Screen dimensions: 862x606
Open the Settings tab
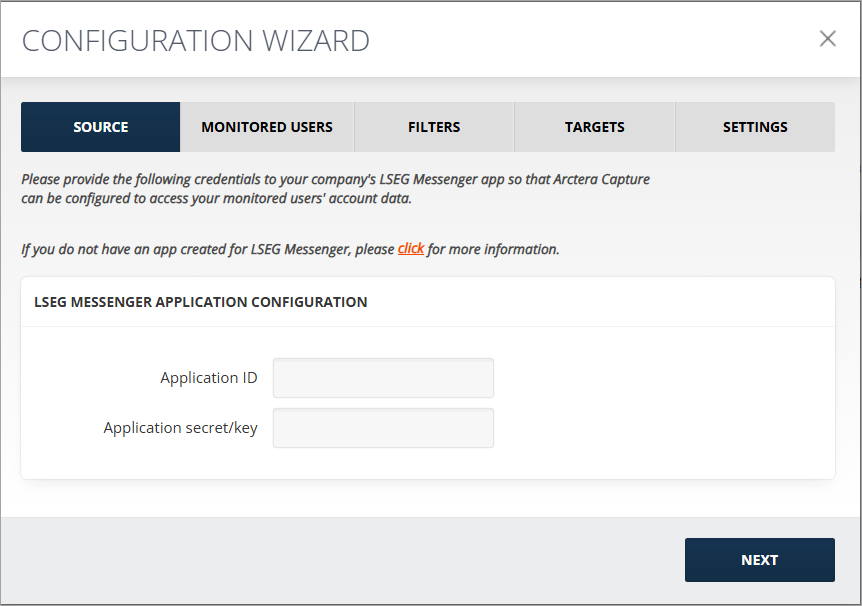(x=755, y=127)
